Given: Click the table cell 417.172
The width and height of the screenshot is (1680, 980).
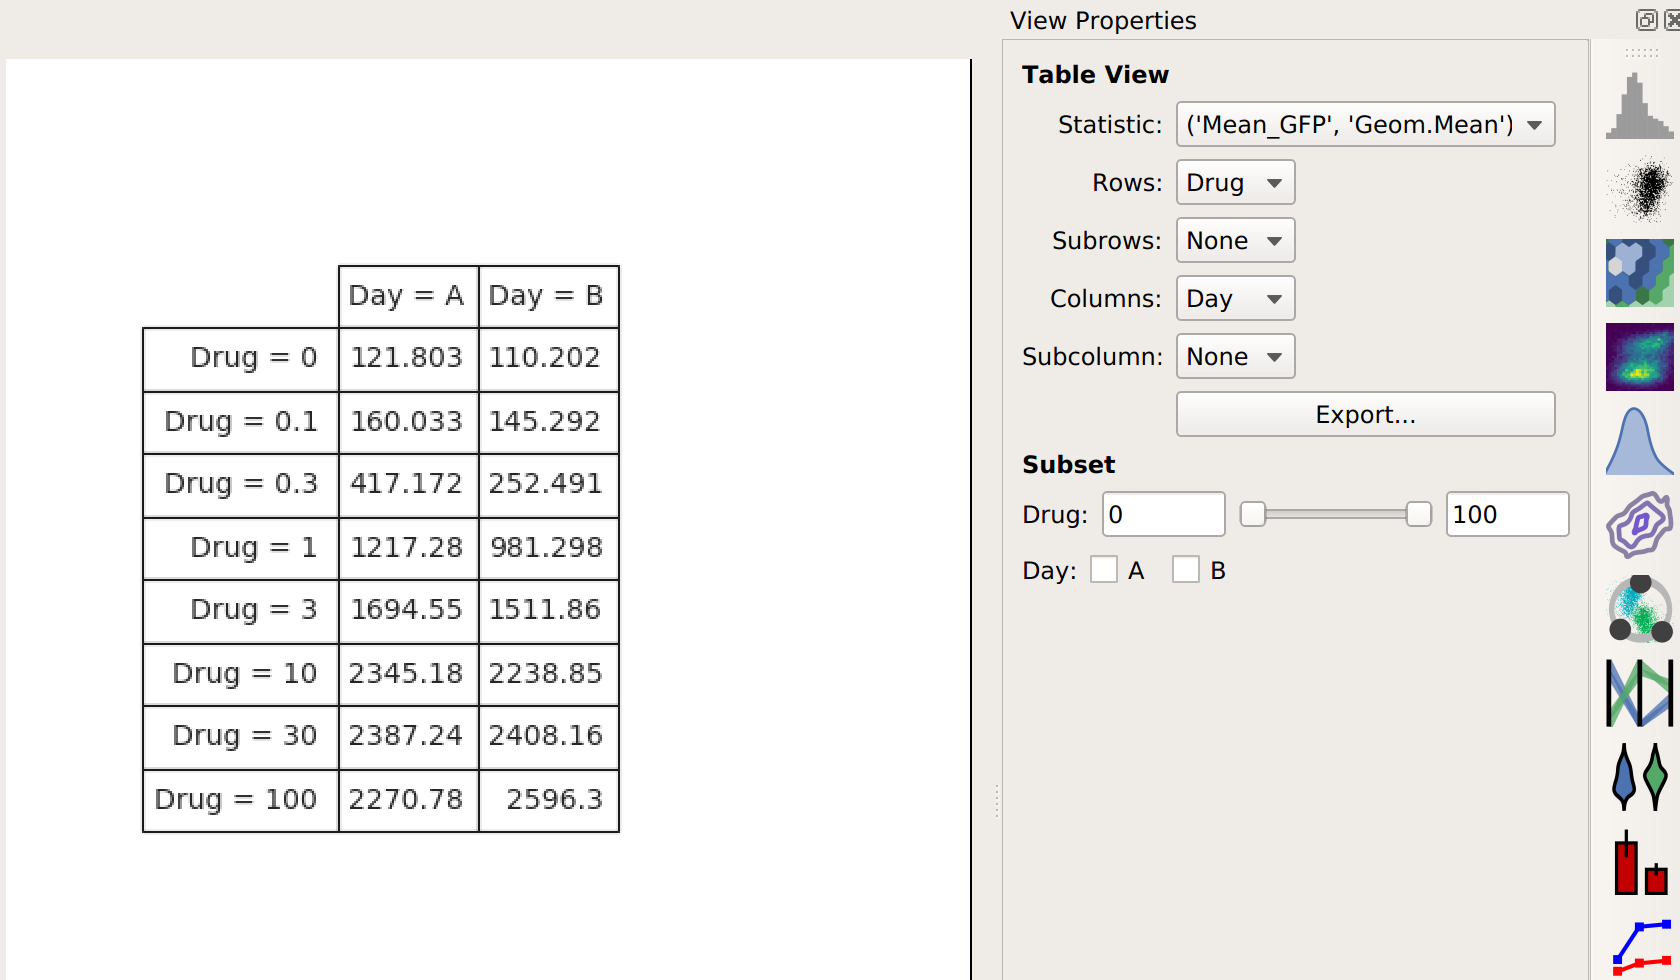Looking at the screenshot, I should tap(409, 485).
